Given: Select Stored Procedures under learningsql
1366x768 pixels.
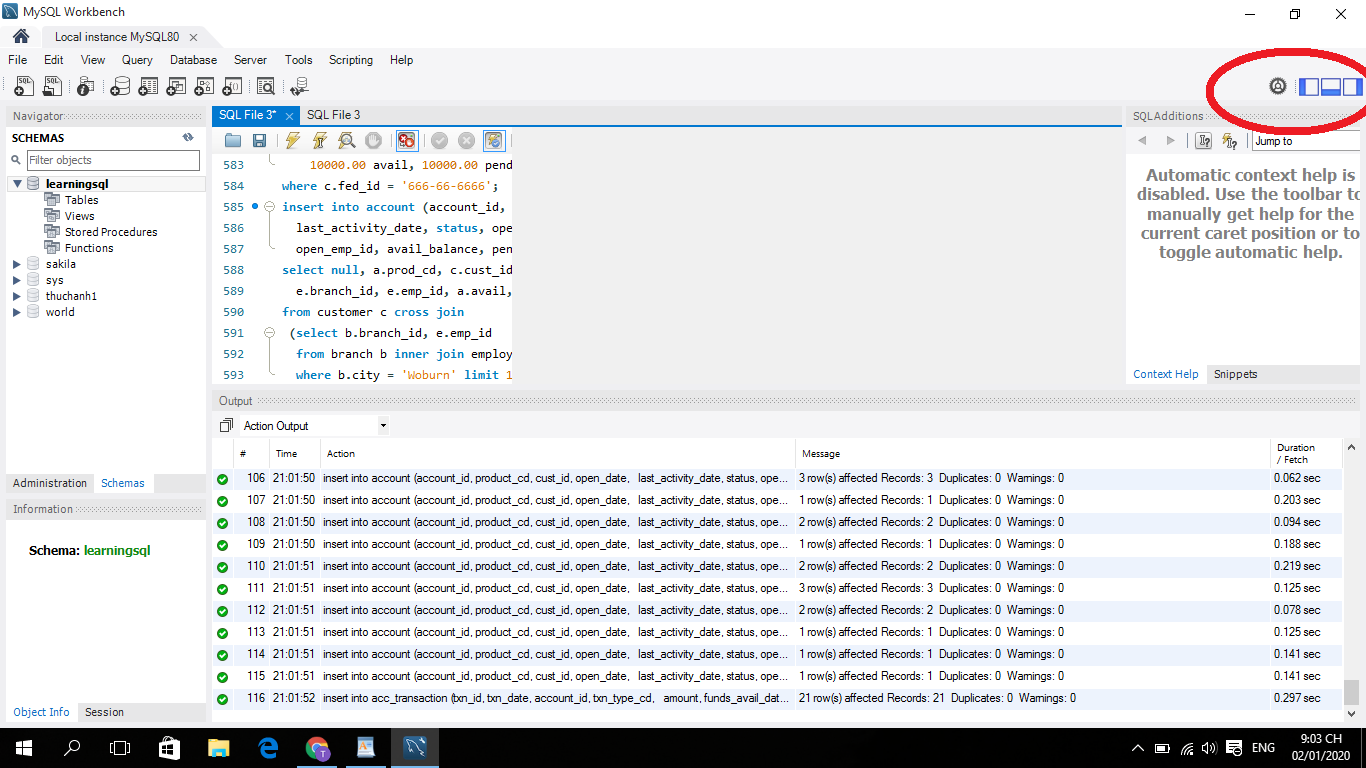Looking at the screenshot, I should click(x=110, y=232).
